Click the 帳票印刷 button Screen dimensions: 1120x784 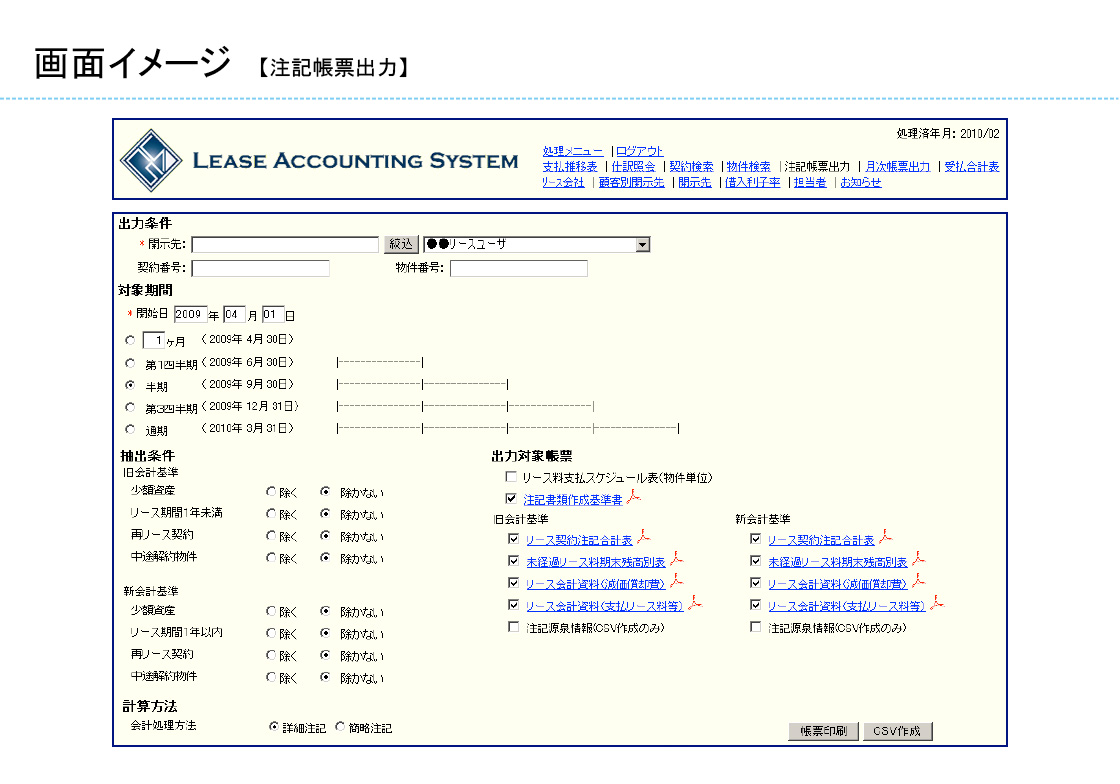(x=824, y=731)
